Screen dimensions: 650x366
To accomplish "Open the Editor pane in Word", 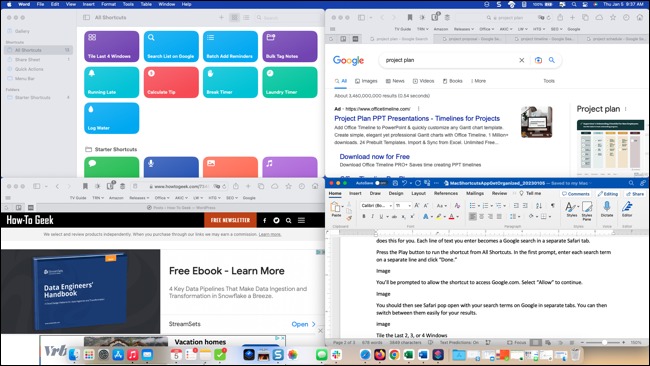I will tap(627, 209).
